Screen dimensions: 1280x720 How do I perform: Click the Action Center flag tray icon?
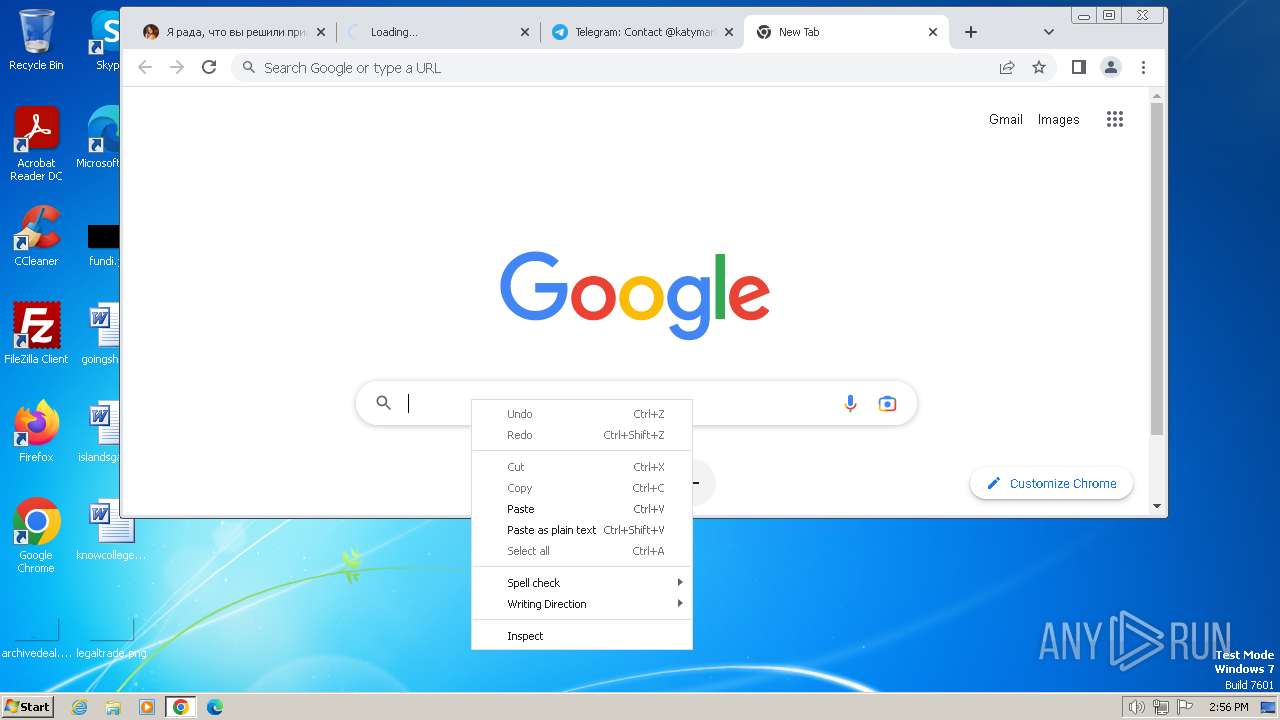click(1185, 707)
